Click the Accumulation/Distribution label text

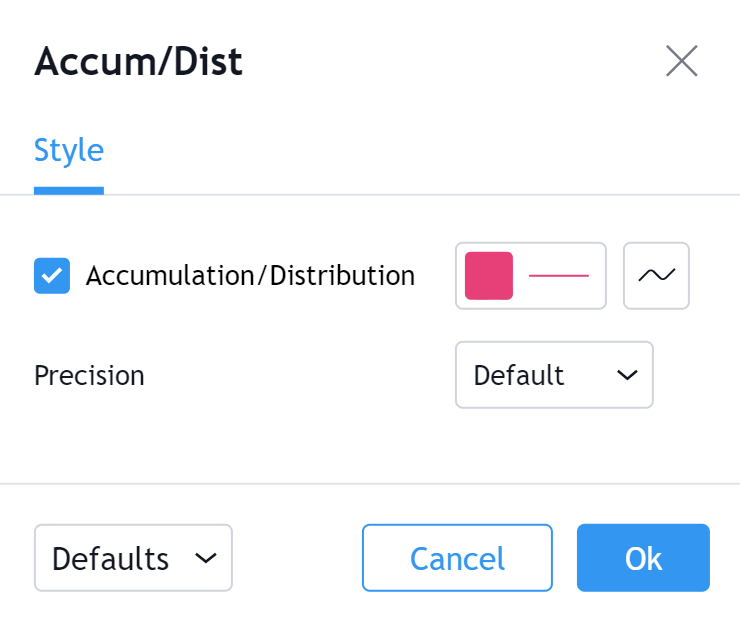(x=250, y=276)
